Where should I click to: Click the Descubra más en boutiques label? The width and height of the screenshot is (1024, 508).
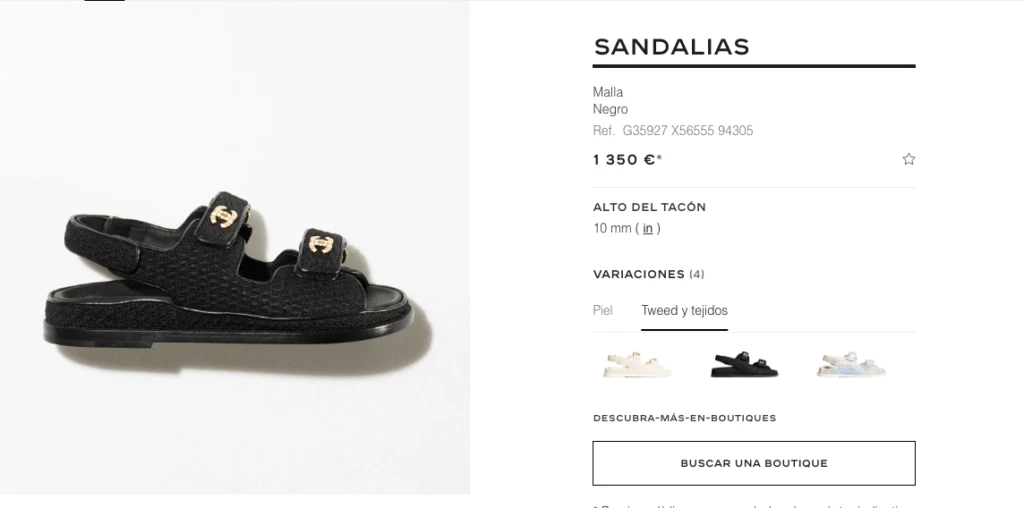pos(684,418)
